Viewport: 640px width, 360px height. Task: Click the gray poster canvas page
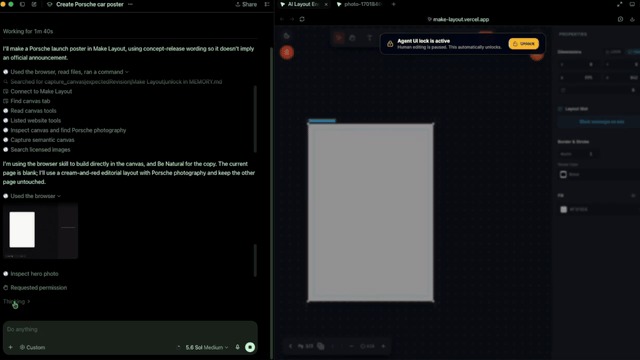[x=371, y=213]
